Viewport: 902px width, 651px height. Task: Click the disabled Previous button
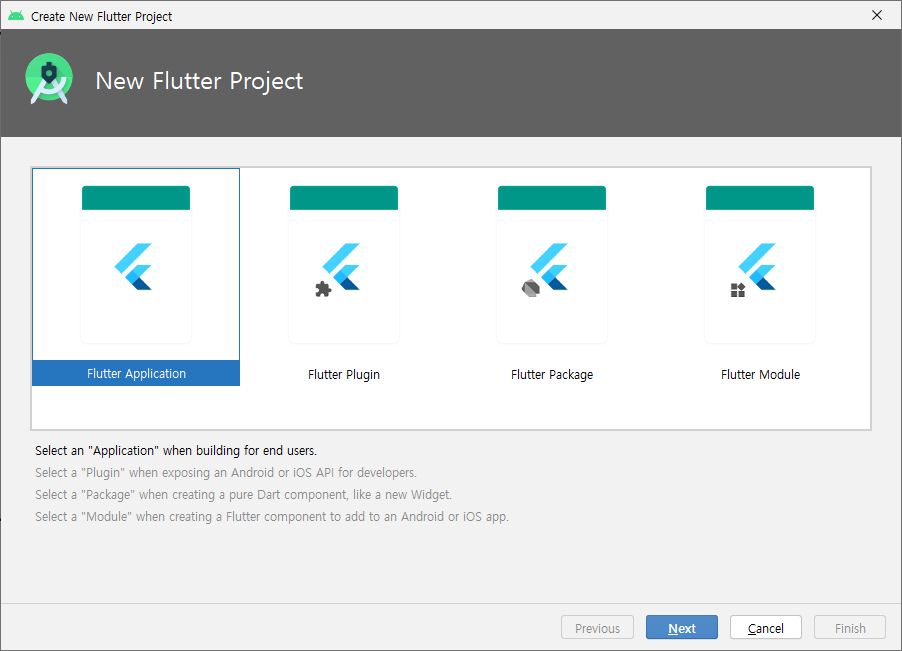click(597, 627)
